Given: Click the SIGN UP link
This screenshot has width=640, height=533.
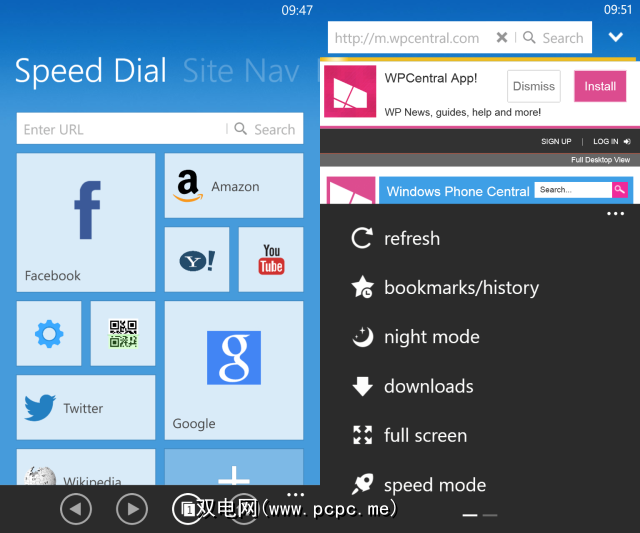Looking at the screenshot, I should pos(556,142).
